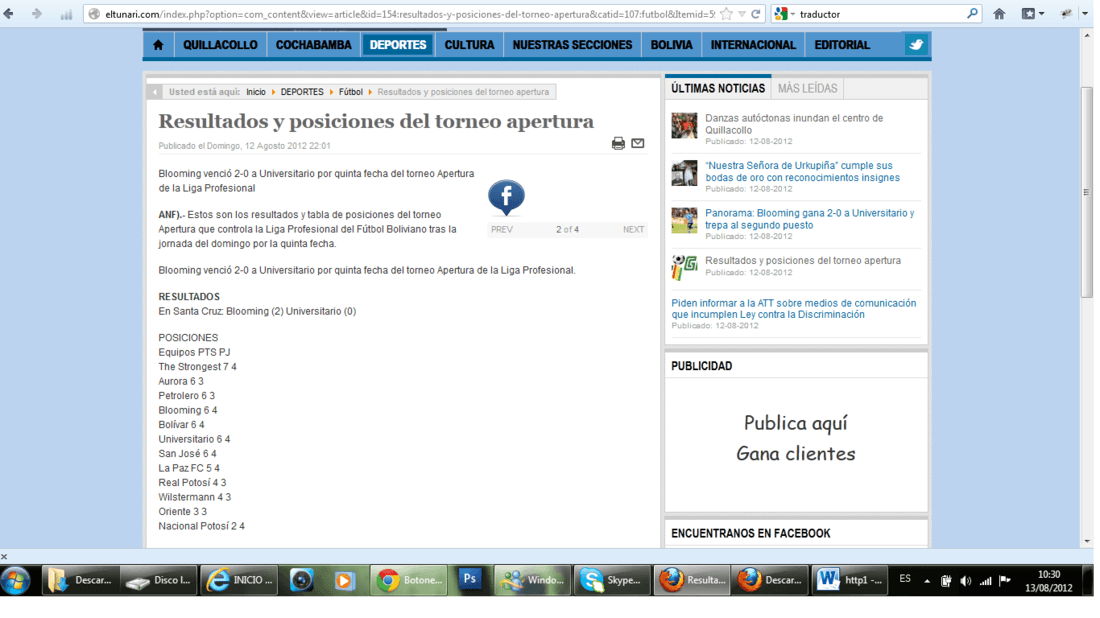Switch to ÚLTIMAS NOTICIAS tab

pos(718,88)
